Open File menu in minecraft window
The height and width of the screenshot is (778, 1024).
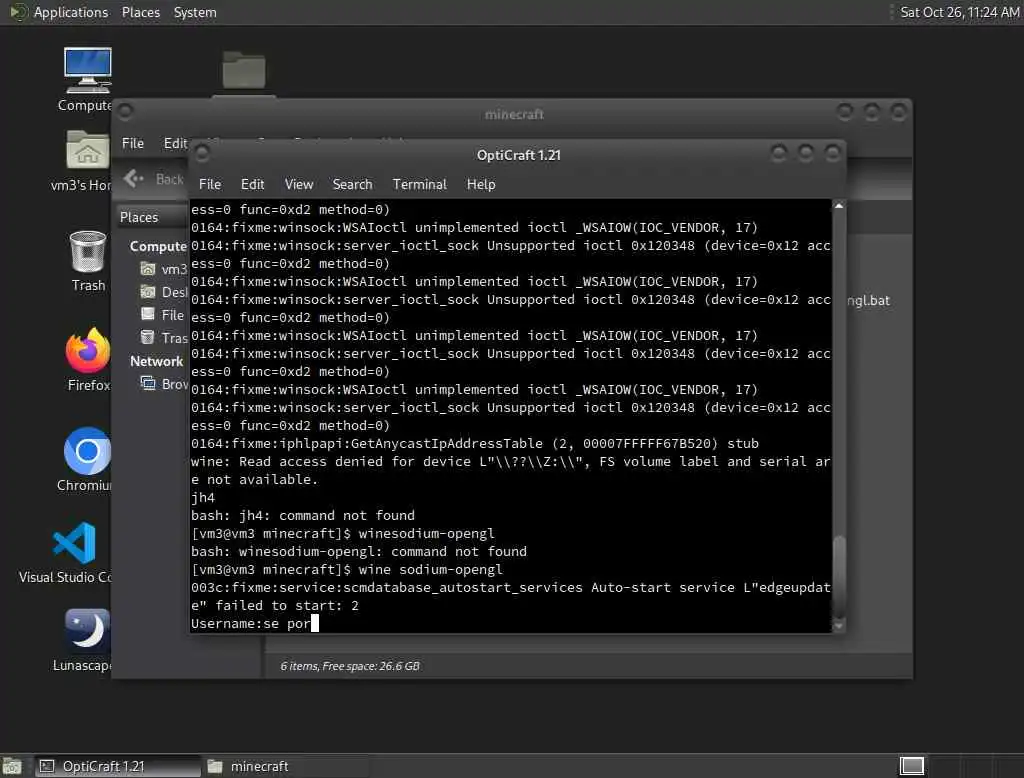(133, 143)
